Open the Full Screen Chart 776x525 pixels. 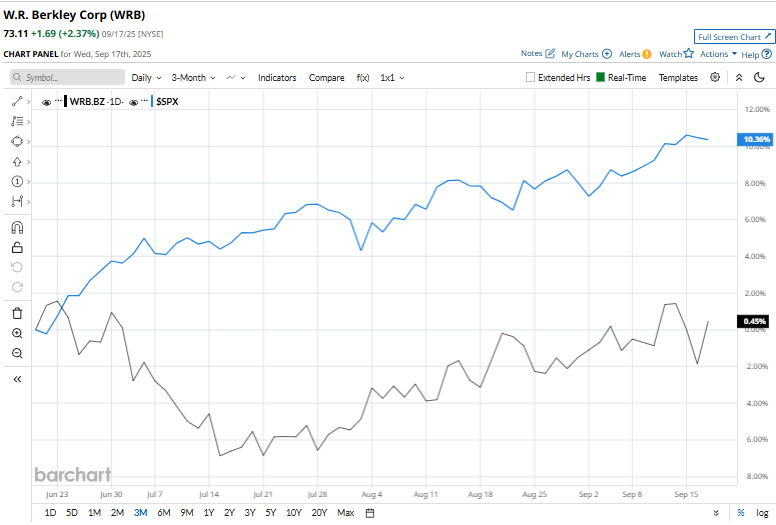pos(734,37)
